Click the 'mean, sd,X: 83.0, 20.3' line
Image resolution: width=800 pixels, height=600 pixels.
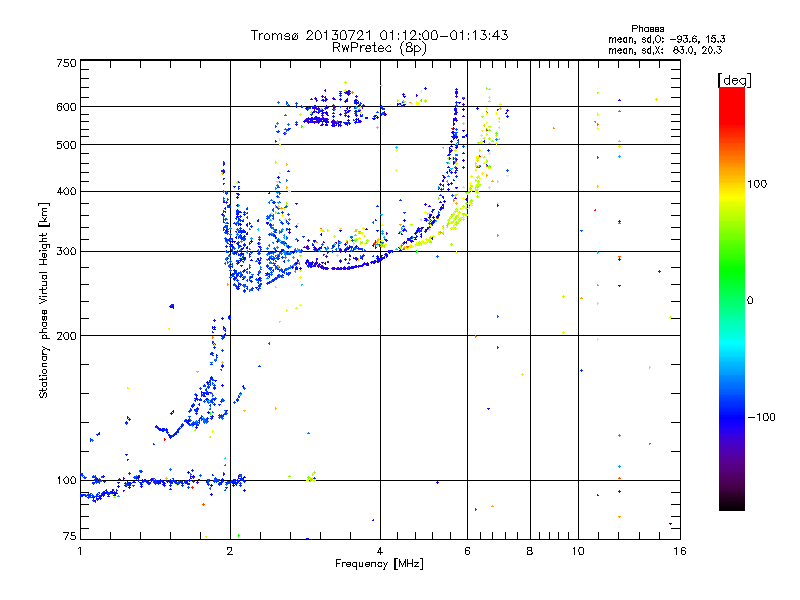tap(665, 50)
